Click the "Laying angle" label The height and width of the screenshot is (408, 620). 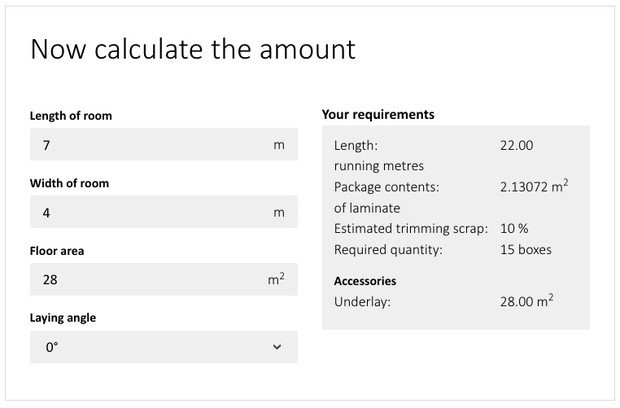[x=63, y=318]
